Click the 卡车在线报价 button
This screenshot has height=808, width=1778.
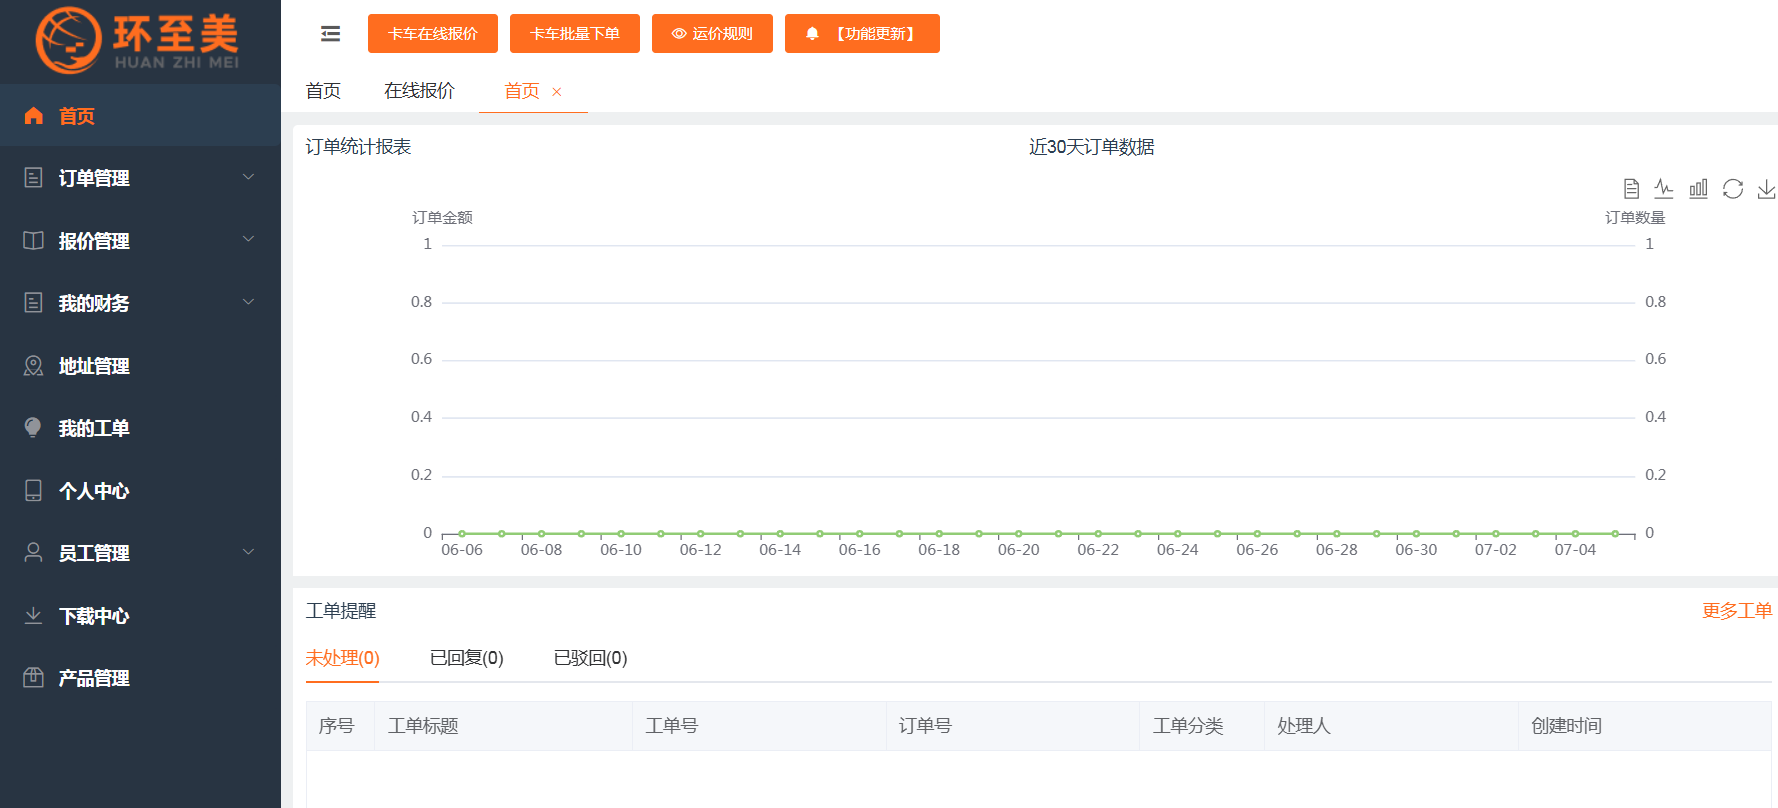tap(433, 33)
